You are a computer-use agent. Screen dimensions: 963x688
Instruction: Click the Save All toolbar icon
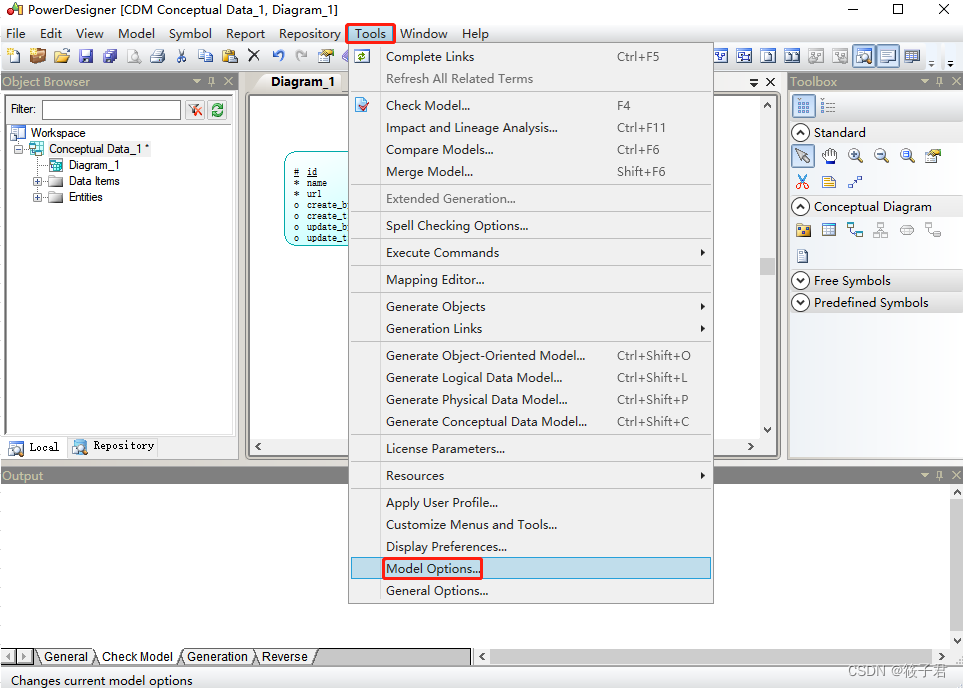coord(110,56)
